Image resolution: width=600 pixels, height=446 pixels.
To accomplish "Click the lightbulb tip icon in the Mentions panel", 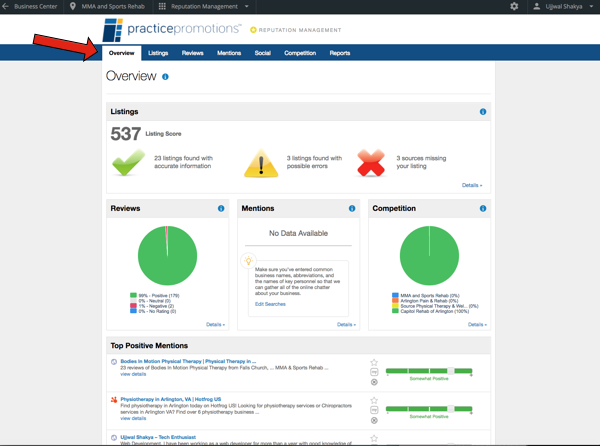I will 248,261.
